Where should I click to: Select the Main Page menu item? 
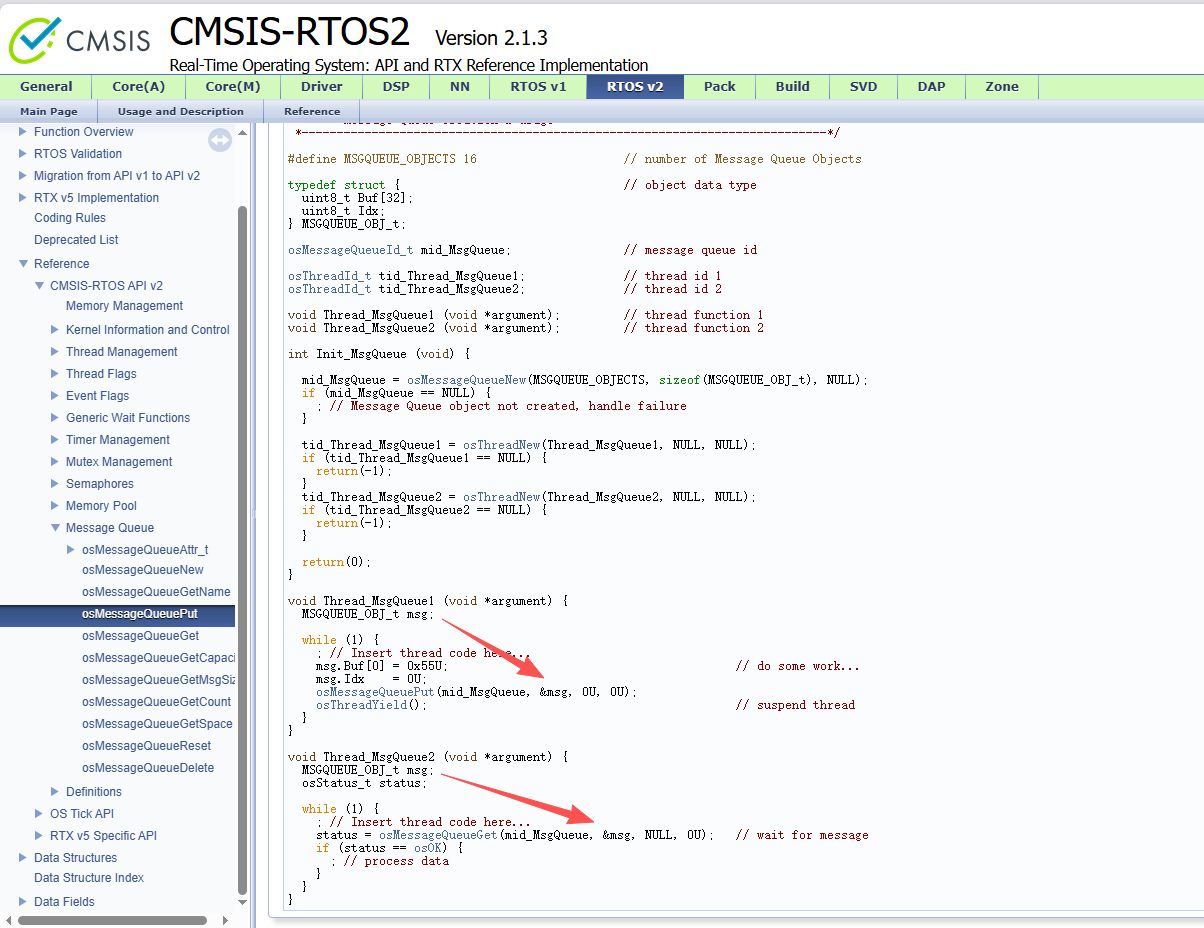(48, 111)
